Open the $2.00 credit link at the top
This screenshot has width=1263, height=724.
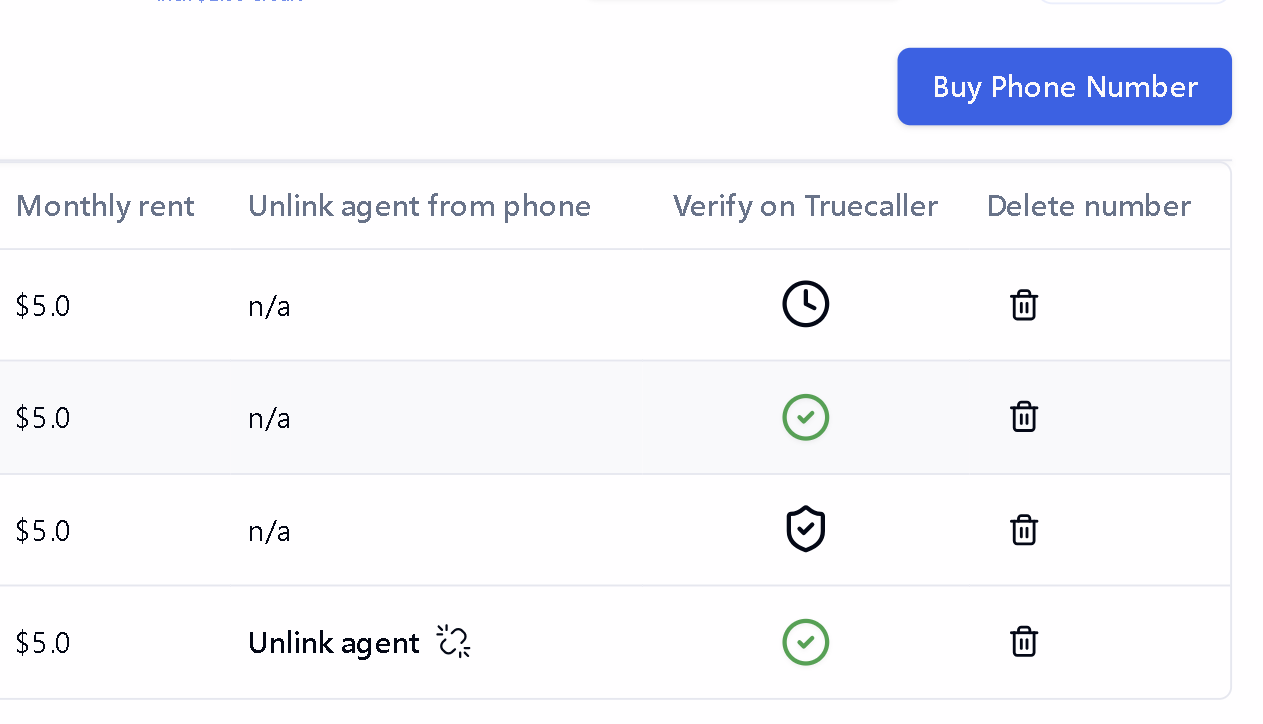tap(228, 3)
